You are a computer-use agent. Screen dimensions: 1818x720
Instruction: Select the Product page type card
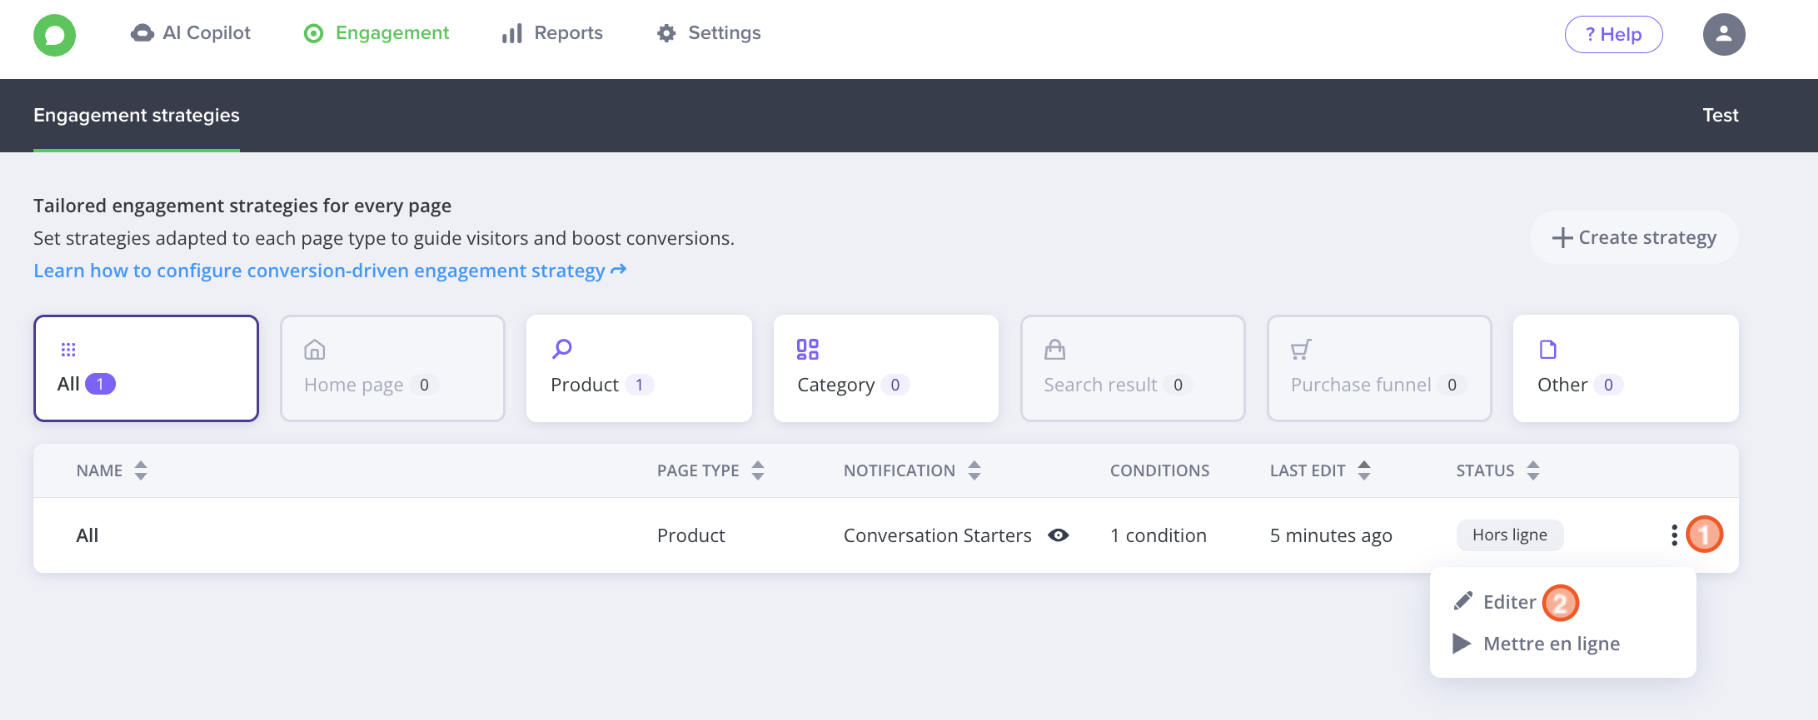638,368
